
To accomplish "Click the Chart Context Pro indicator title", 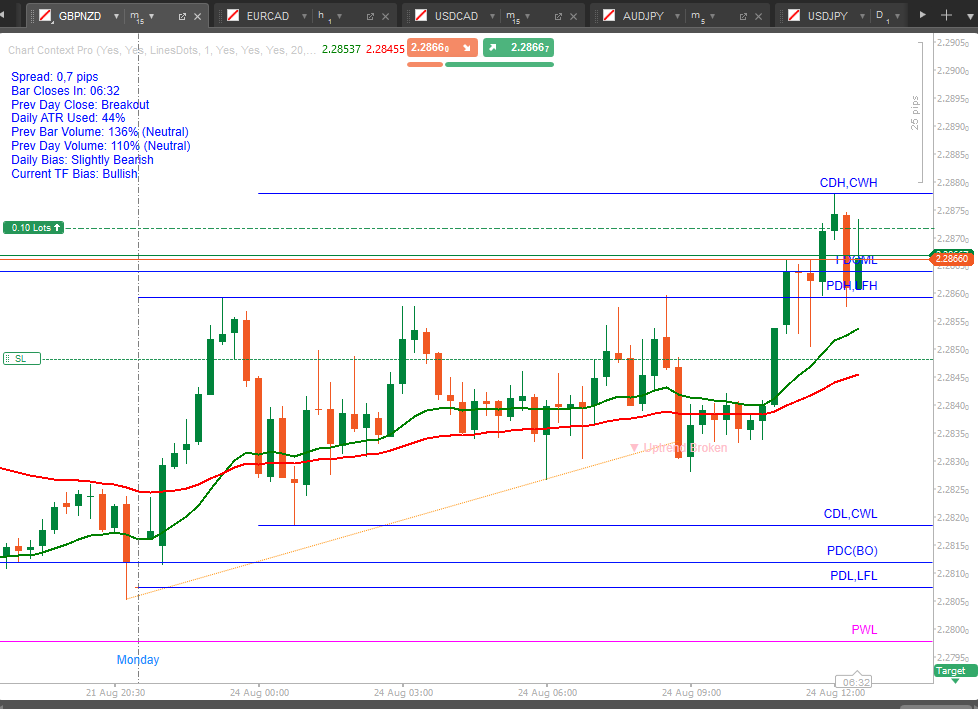I will [x=162, y=50].
